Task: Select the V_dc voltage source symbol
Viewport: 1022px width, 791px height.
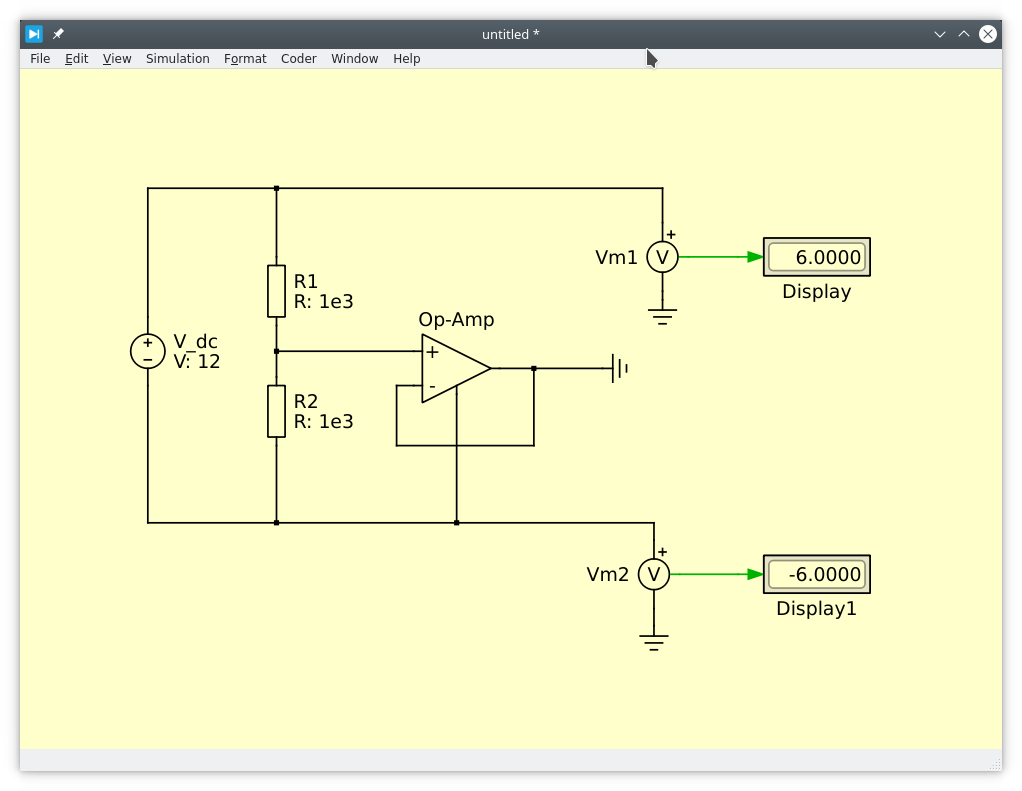Action: click(x=148, y=351)
